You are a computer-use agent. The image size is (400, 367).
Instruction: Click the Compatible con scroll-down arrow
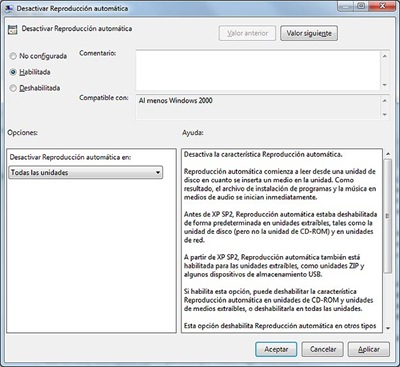(x=385, y=114)
